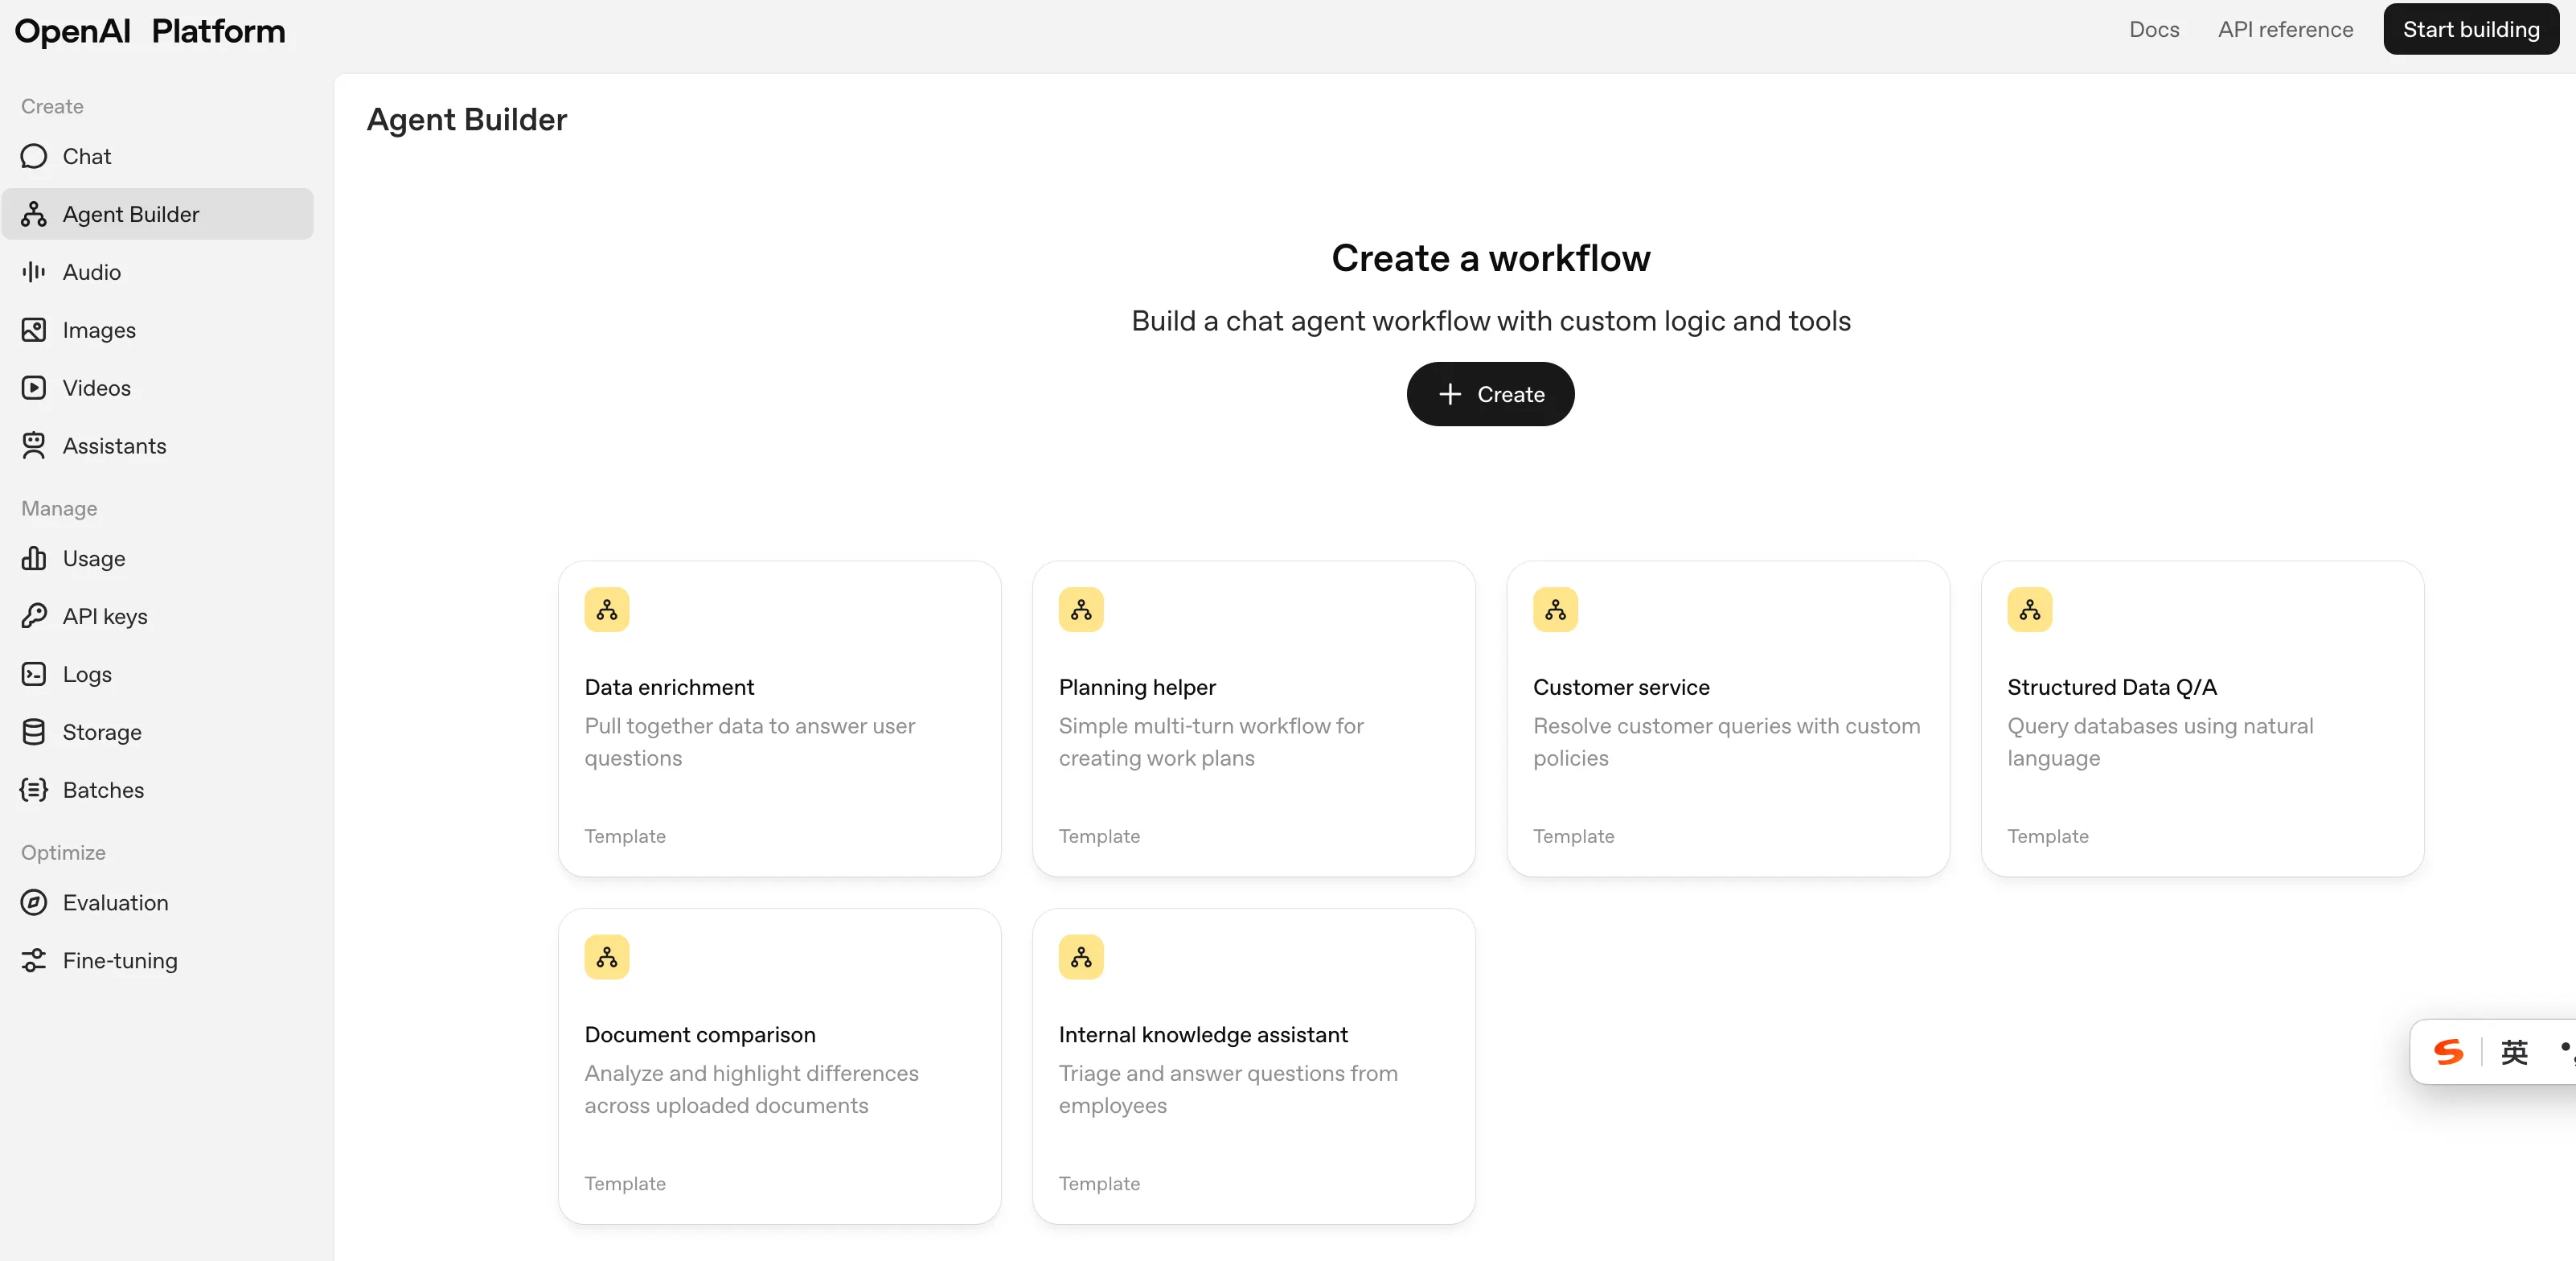Image resolution: width=2576 pixels, height=1261 pixels.
Task: Click the Storage database icon
Action: coord(34,732)
